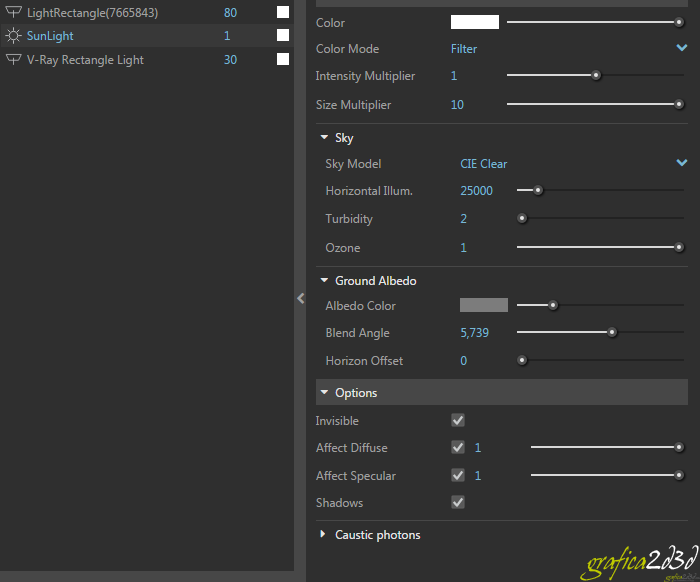700x582 pixels.
Task: Click the panel collapse arrow on divider
Action: click(300, 298)
